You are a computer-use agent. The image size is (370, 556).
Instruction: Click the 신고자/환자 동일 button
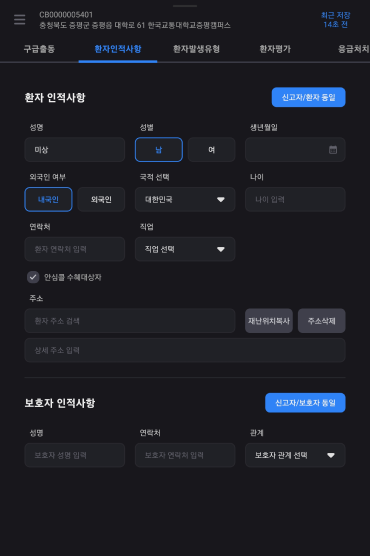(x=309, y=97)
